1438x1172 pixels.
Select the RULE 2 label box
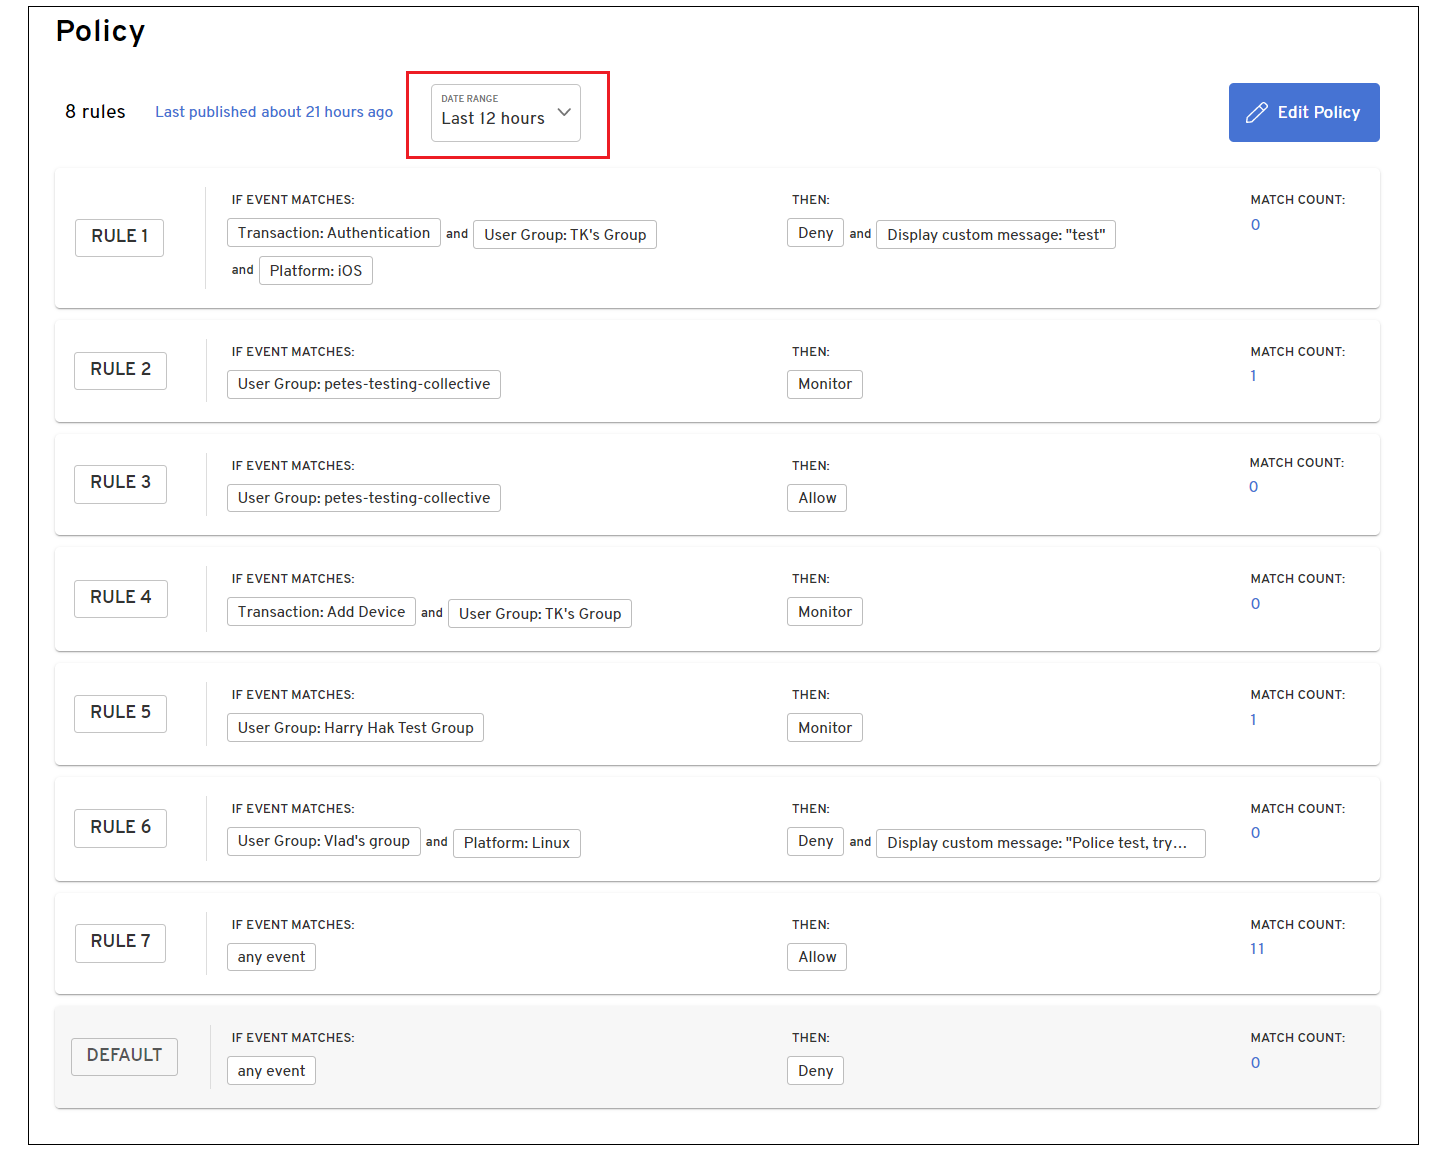pyautogui.click(x=120, y=370)
